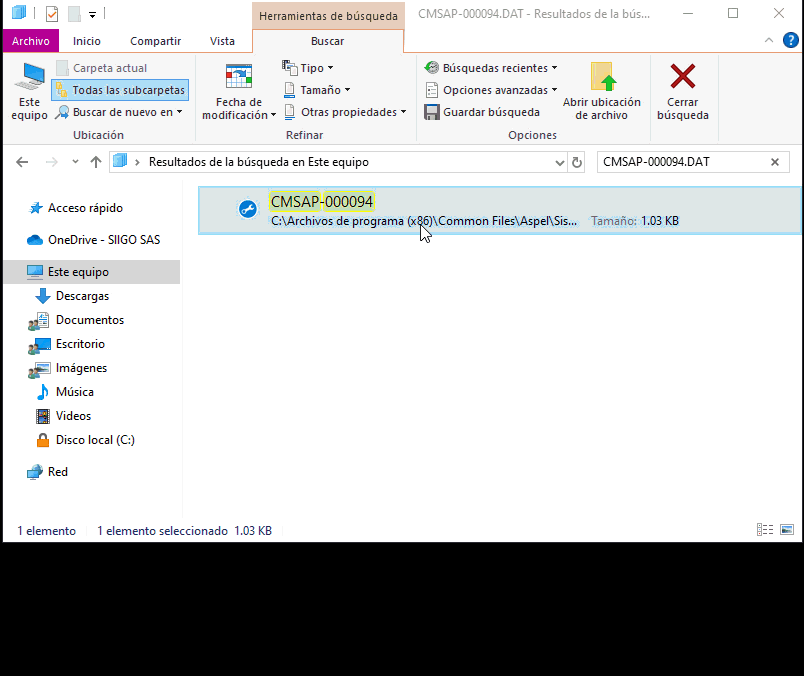The image size is (804, 676).
Task: Click the up arrow navigation button
Action: [96, 162]
